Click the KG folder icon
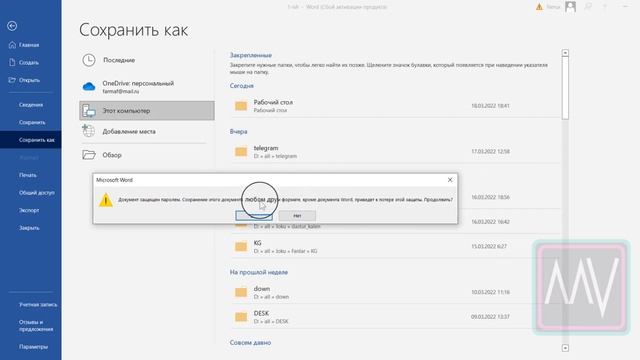Viewport: 640px width, 360px height. pos(241,247)
